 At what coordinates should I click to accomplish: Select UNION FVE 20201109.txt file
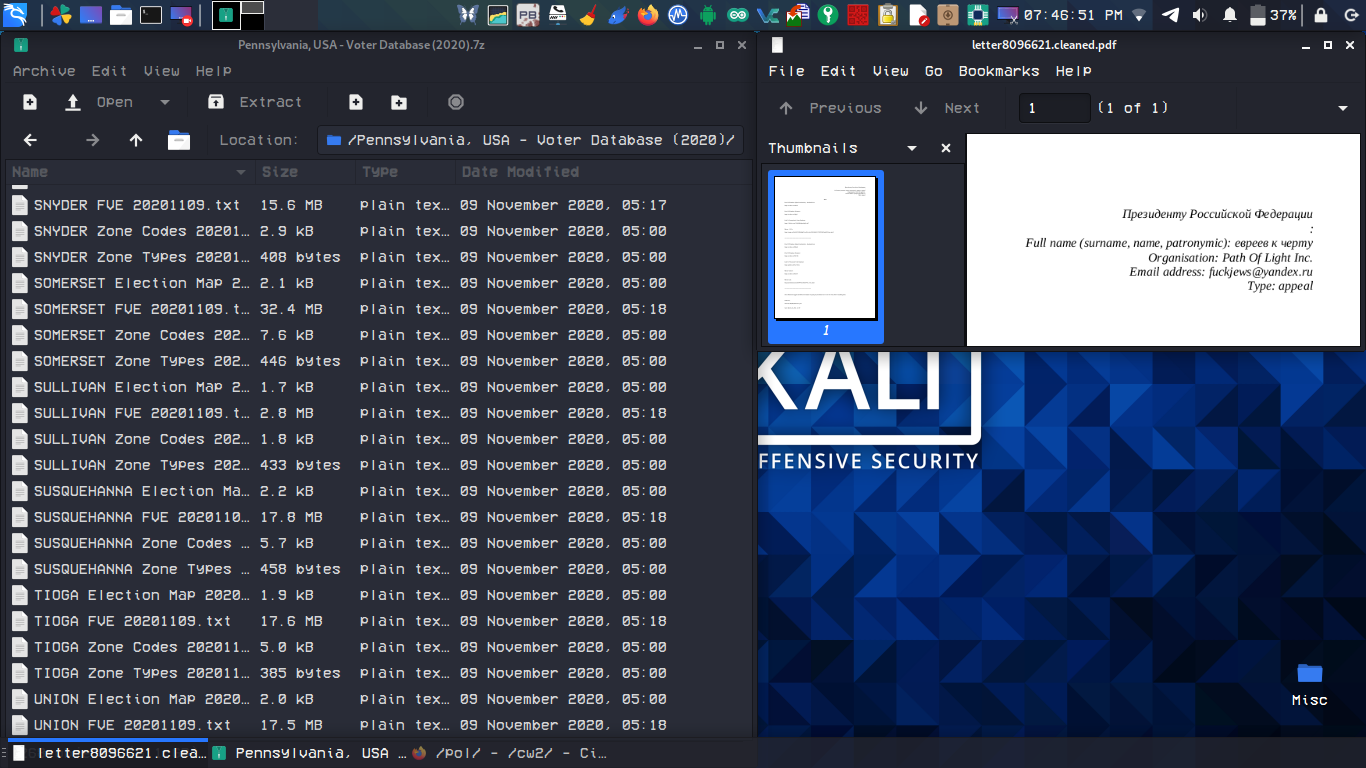tap(378, 725)
